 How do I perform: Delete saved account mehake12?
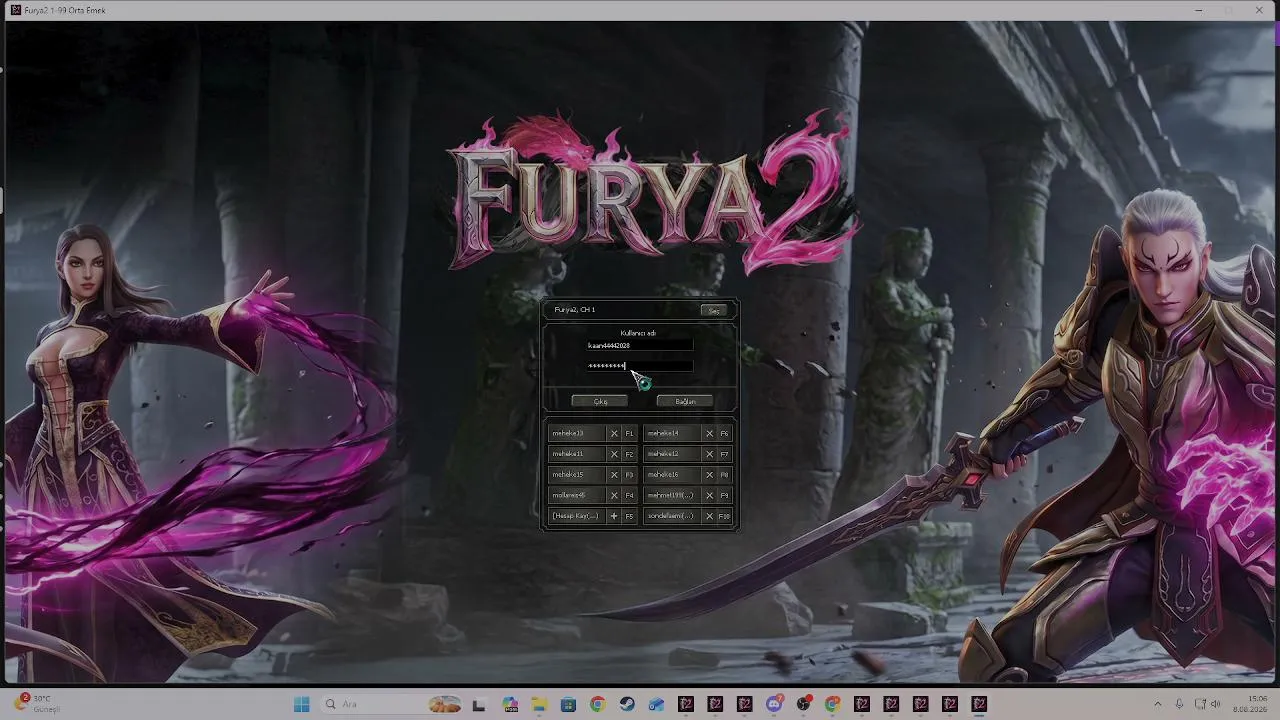pyautogui.click(x=709, y=454)
